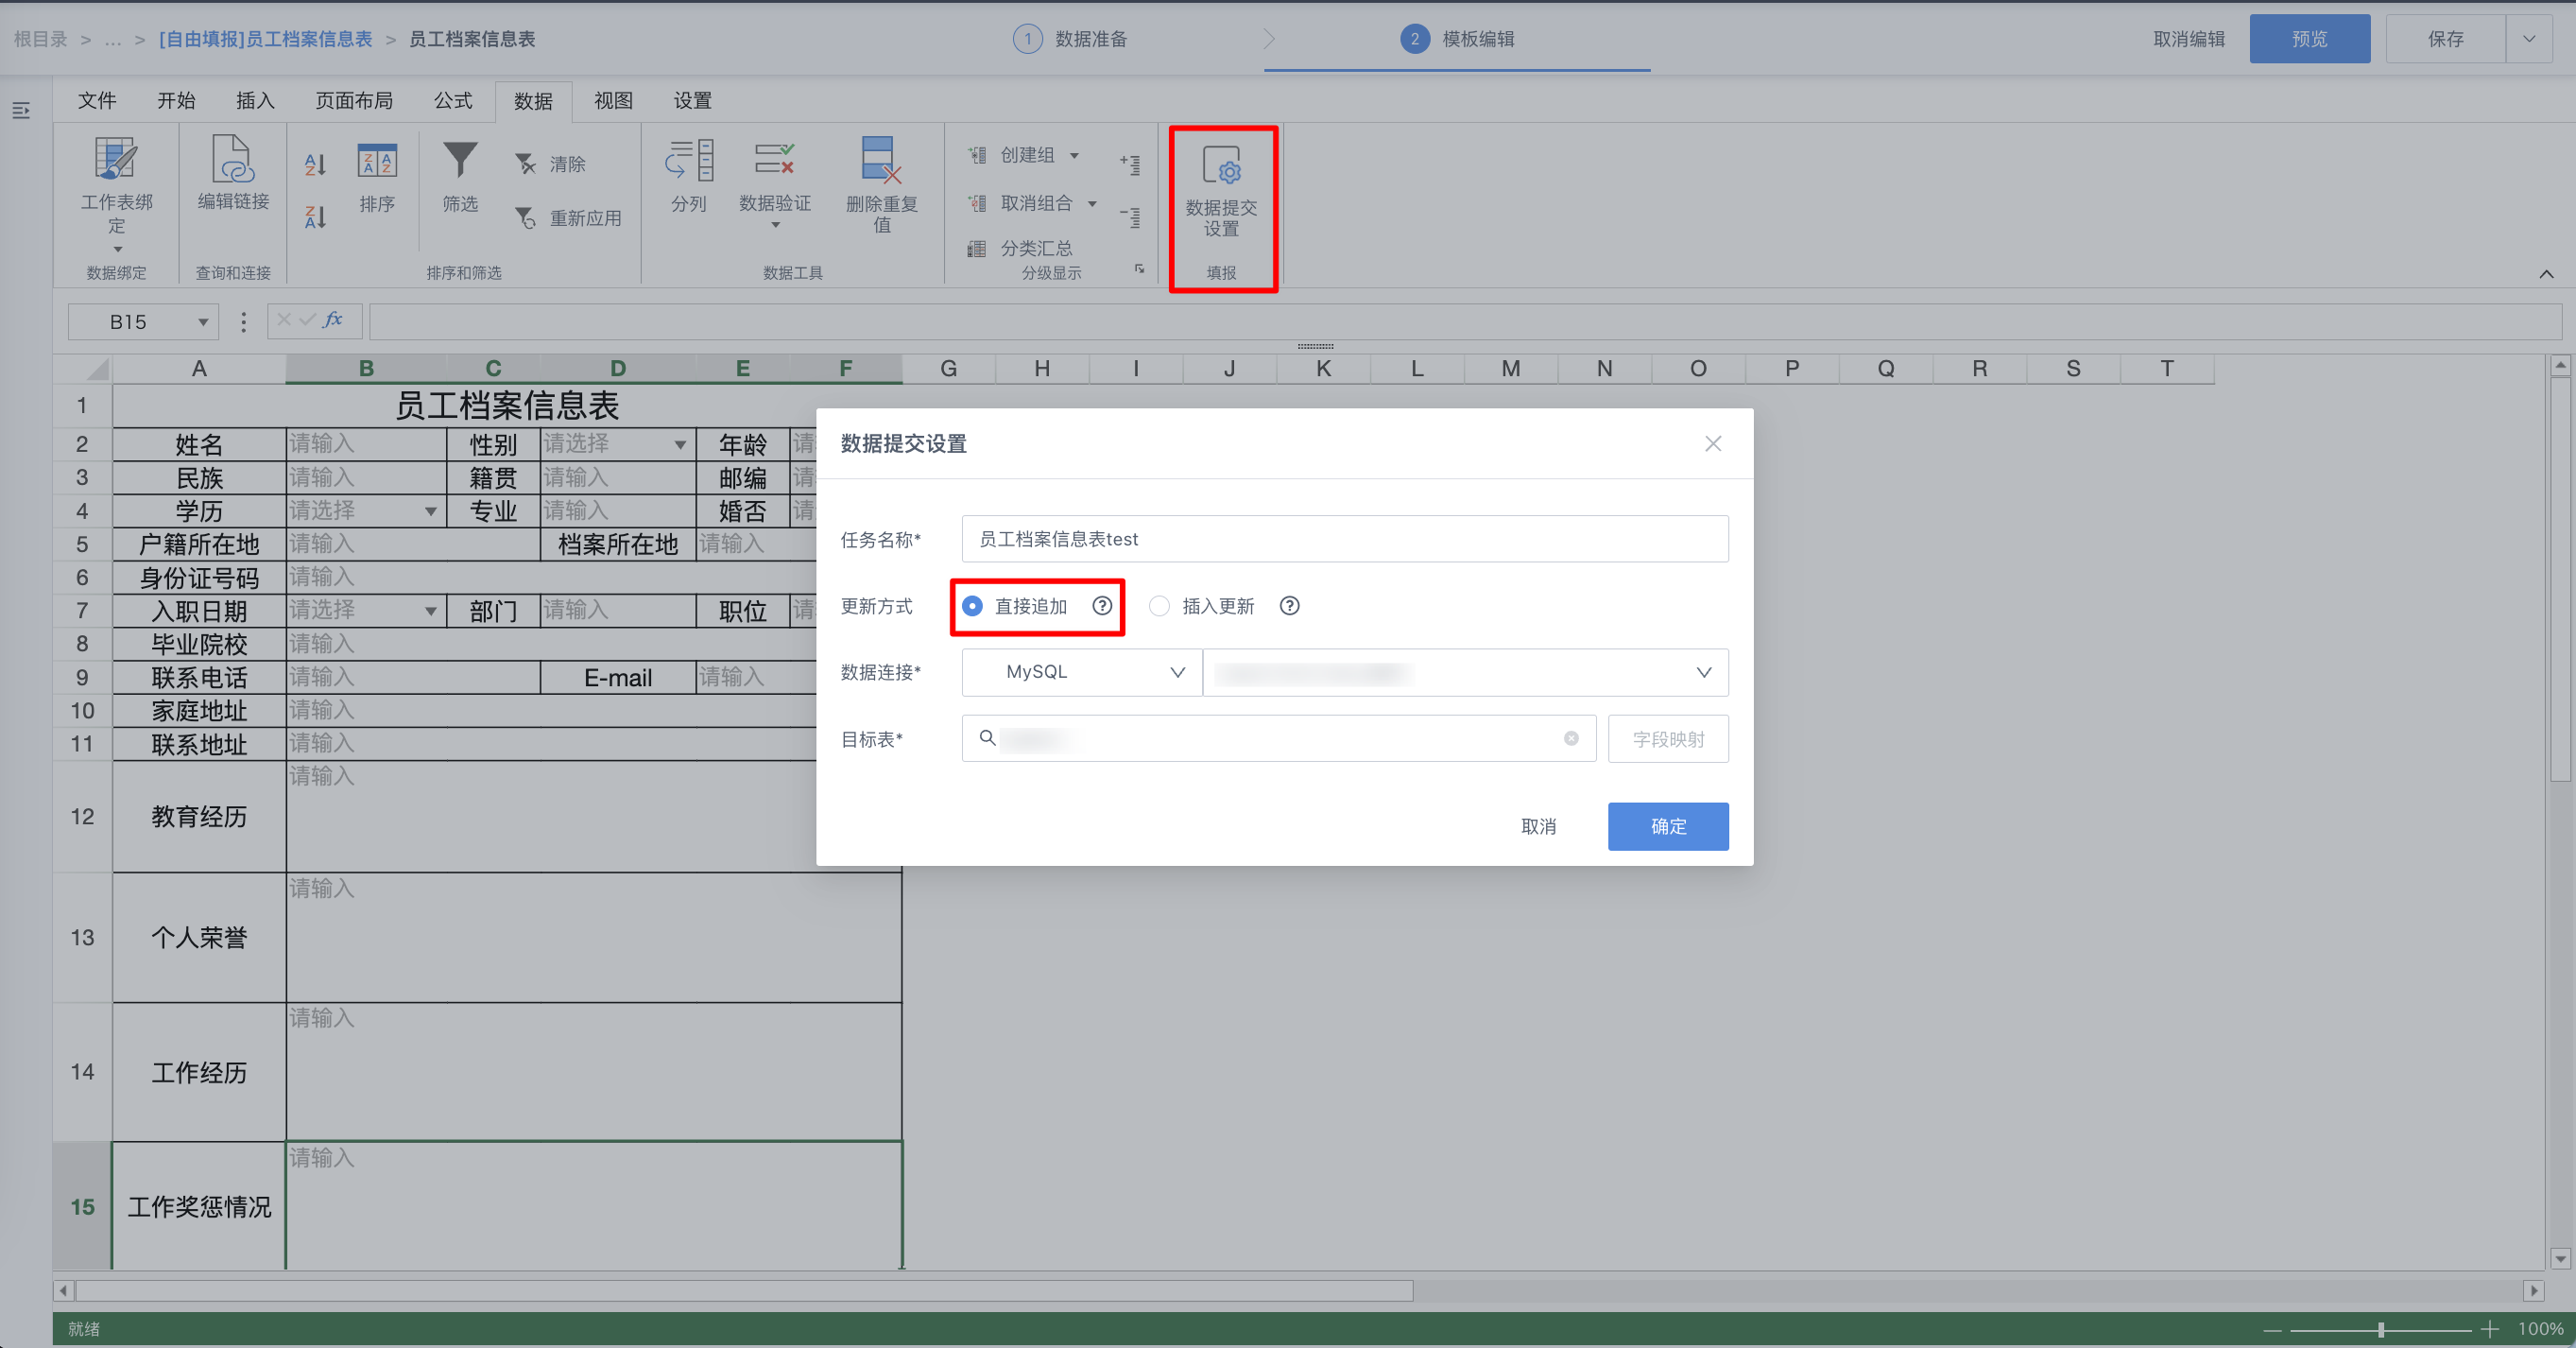Click the 分列 icon
Image resolution: width=2576 pixels, height=1348 pixels.
688,160
